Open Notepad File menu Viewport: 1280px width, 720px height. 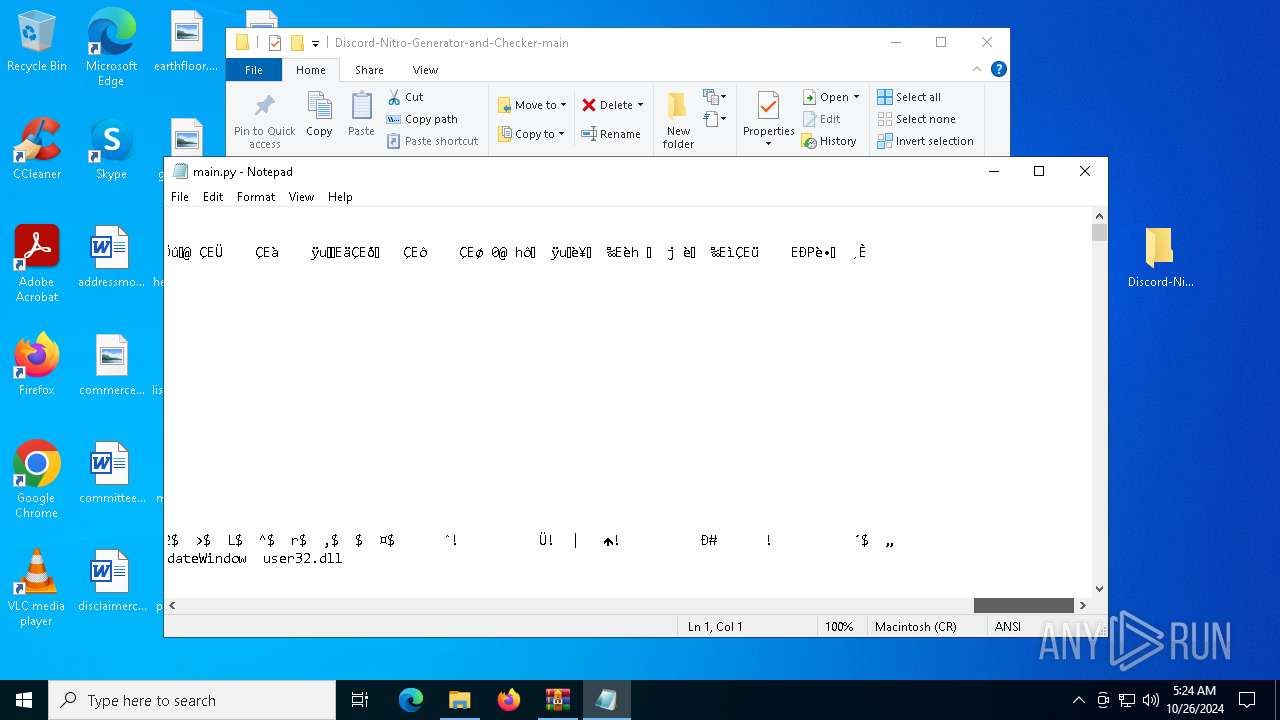[180, 197]
